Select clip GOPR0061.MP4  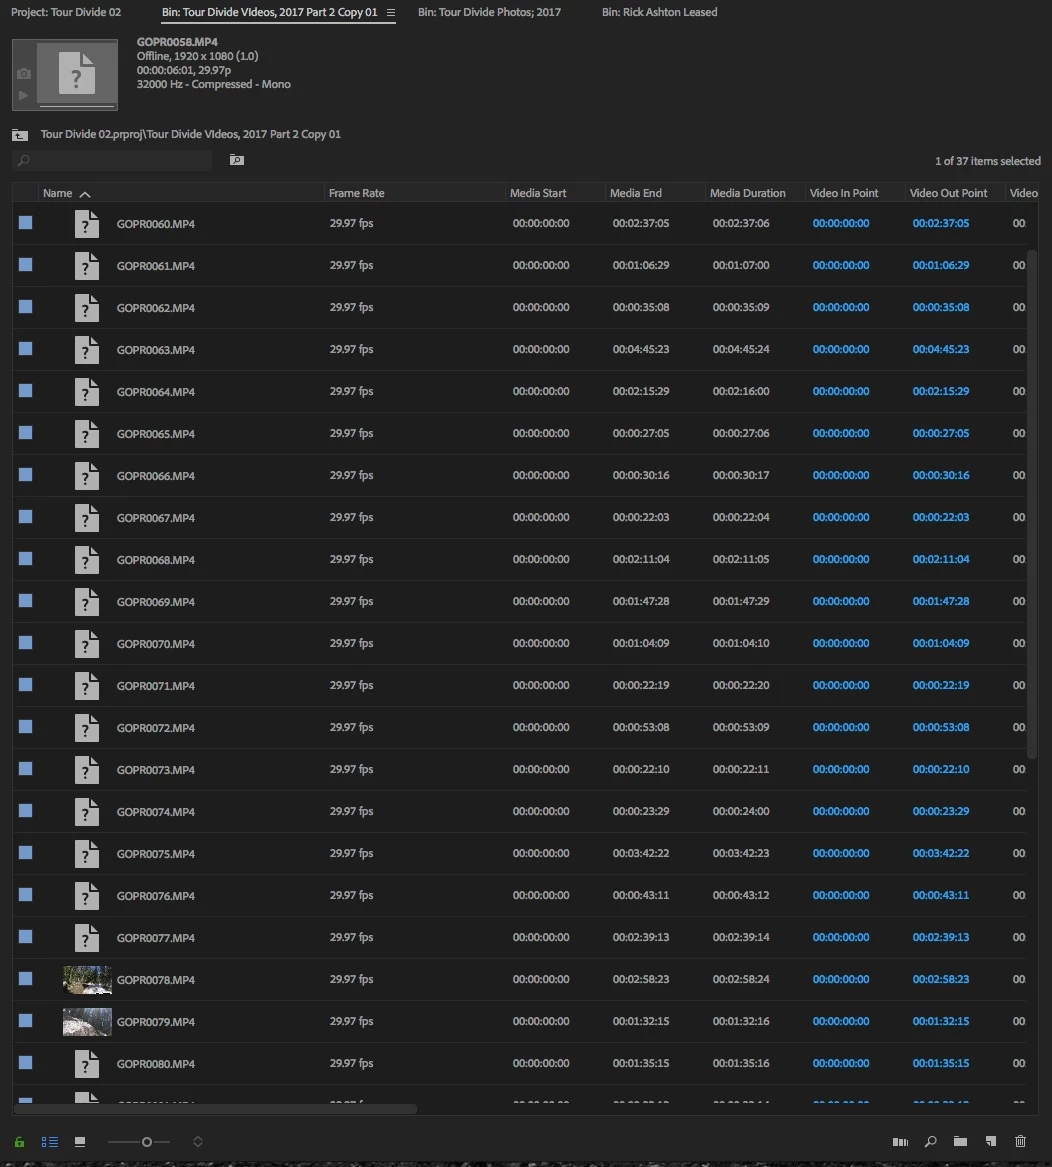click(x=156, y=266)
